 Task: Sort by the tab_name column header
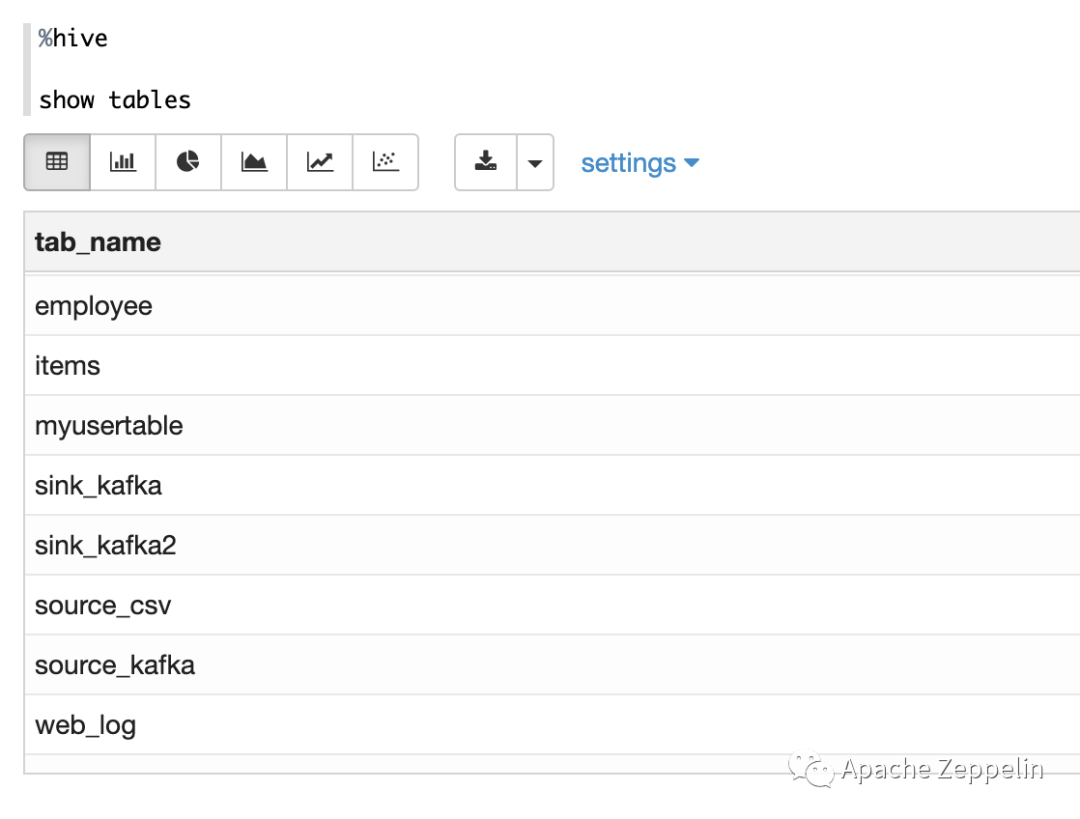point(98,242)
